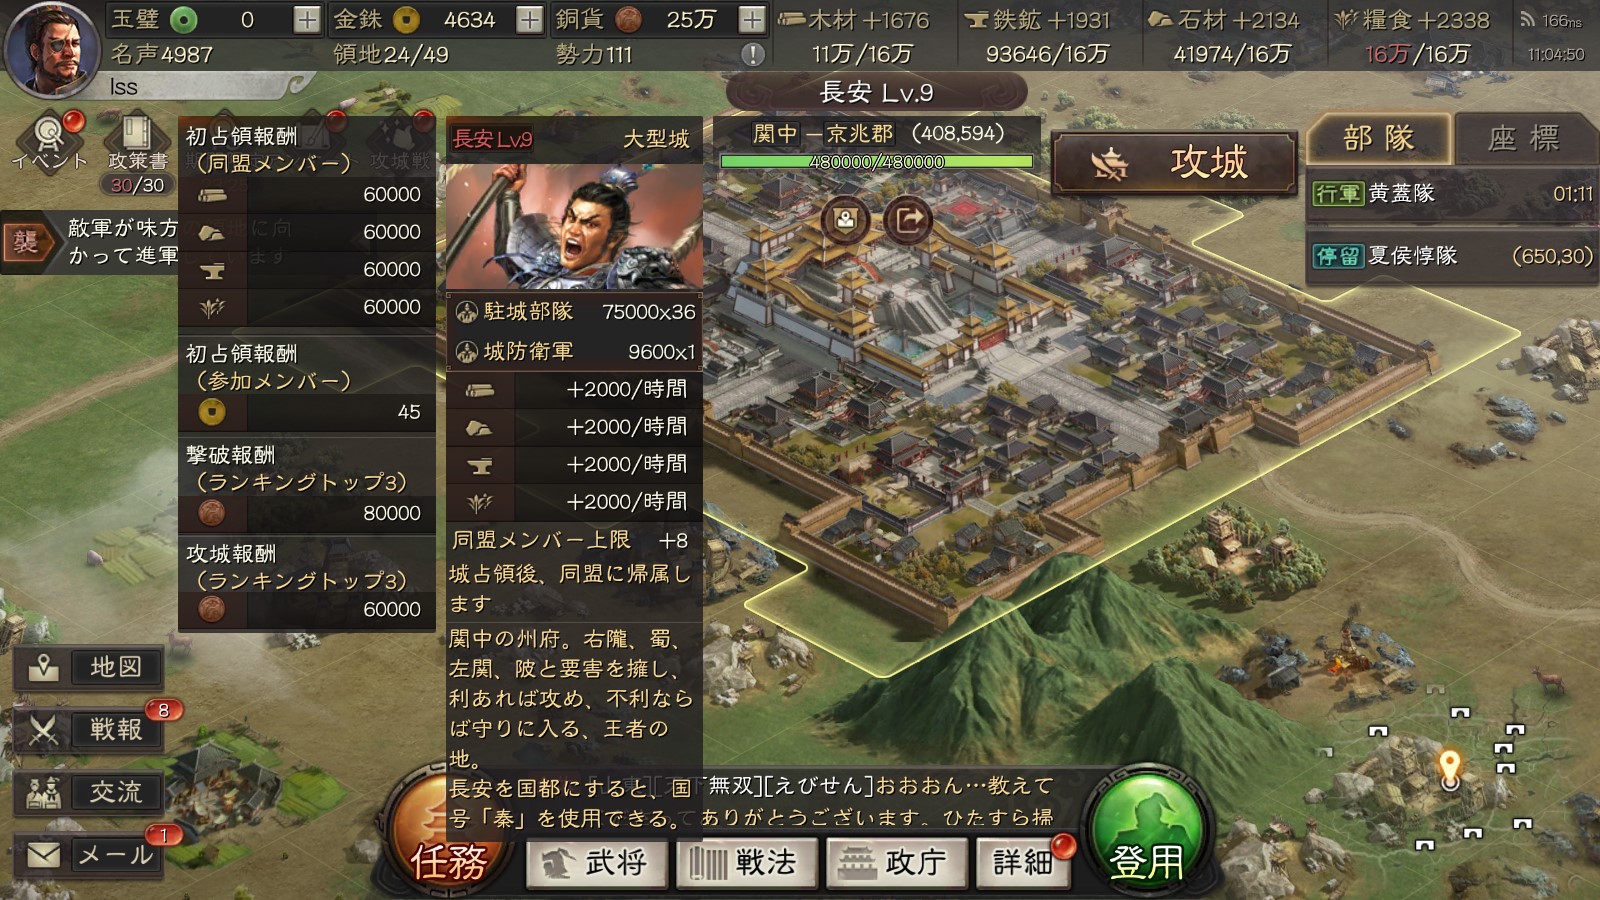This screenshot has height=900, width=1600.
Task: Click the bookmark icon above the city
Action: coord(845,220)
